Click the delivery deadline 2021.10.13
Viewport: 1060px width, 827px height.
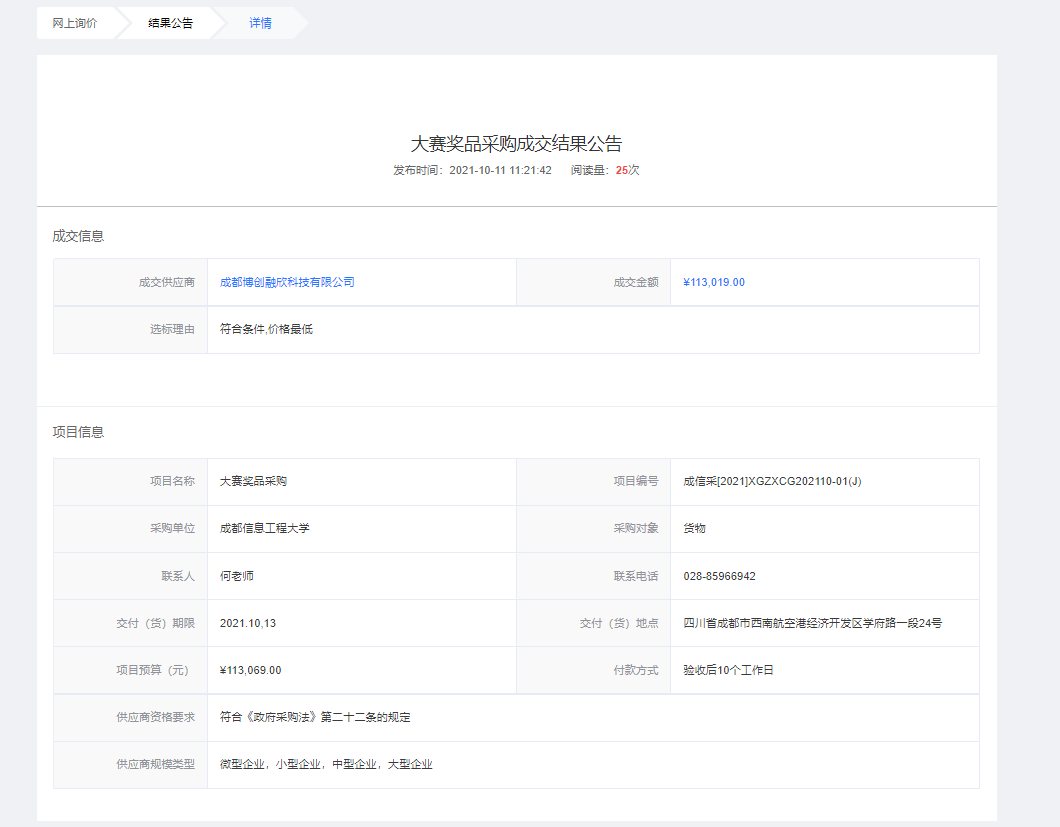pos(247,623)
